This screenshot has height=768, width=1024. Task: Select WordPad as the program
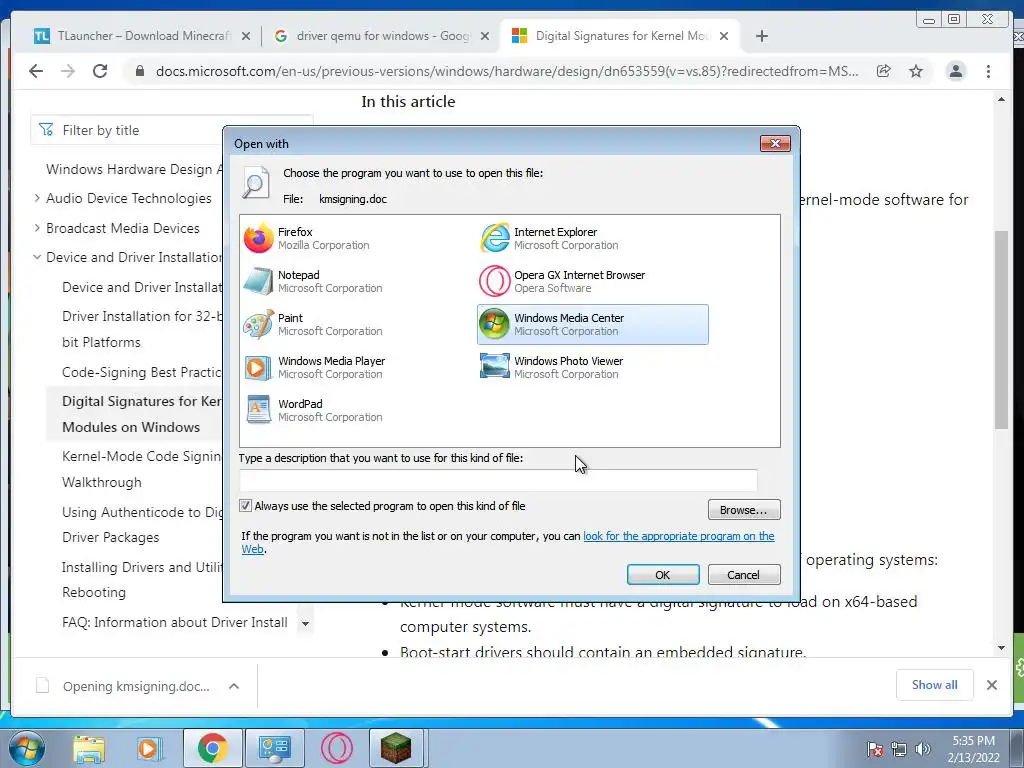point(313,410)
